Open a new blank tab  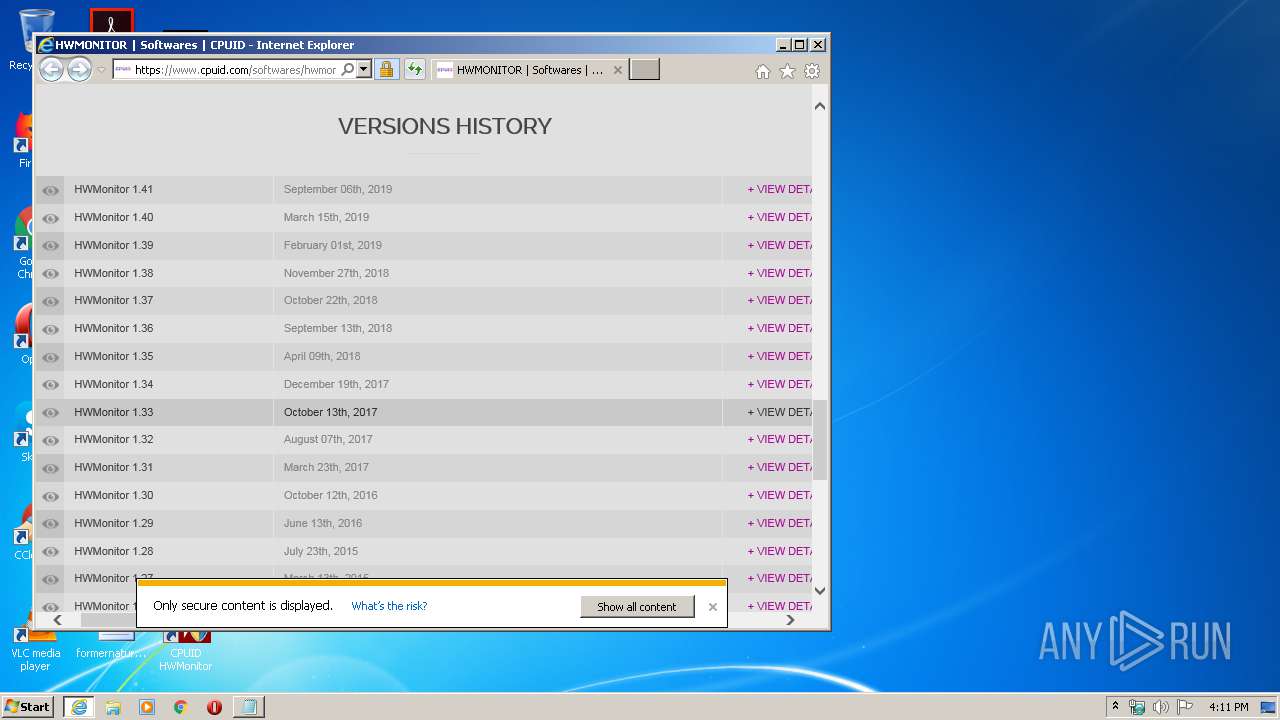[644, 70]
